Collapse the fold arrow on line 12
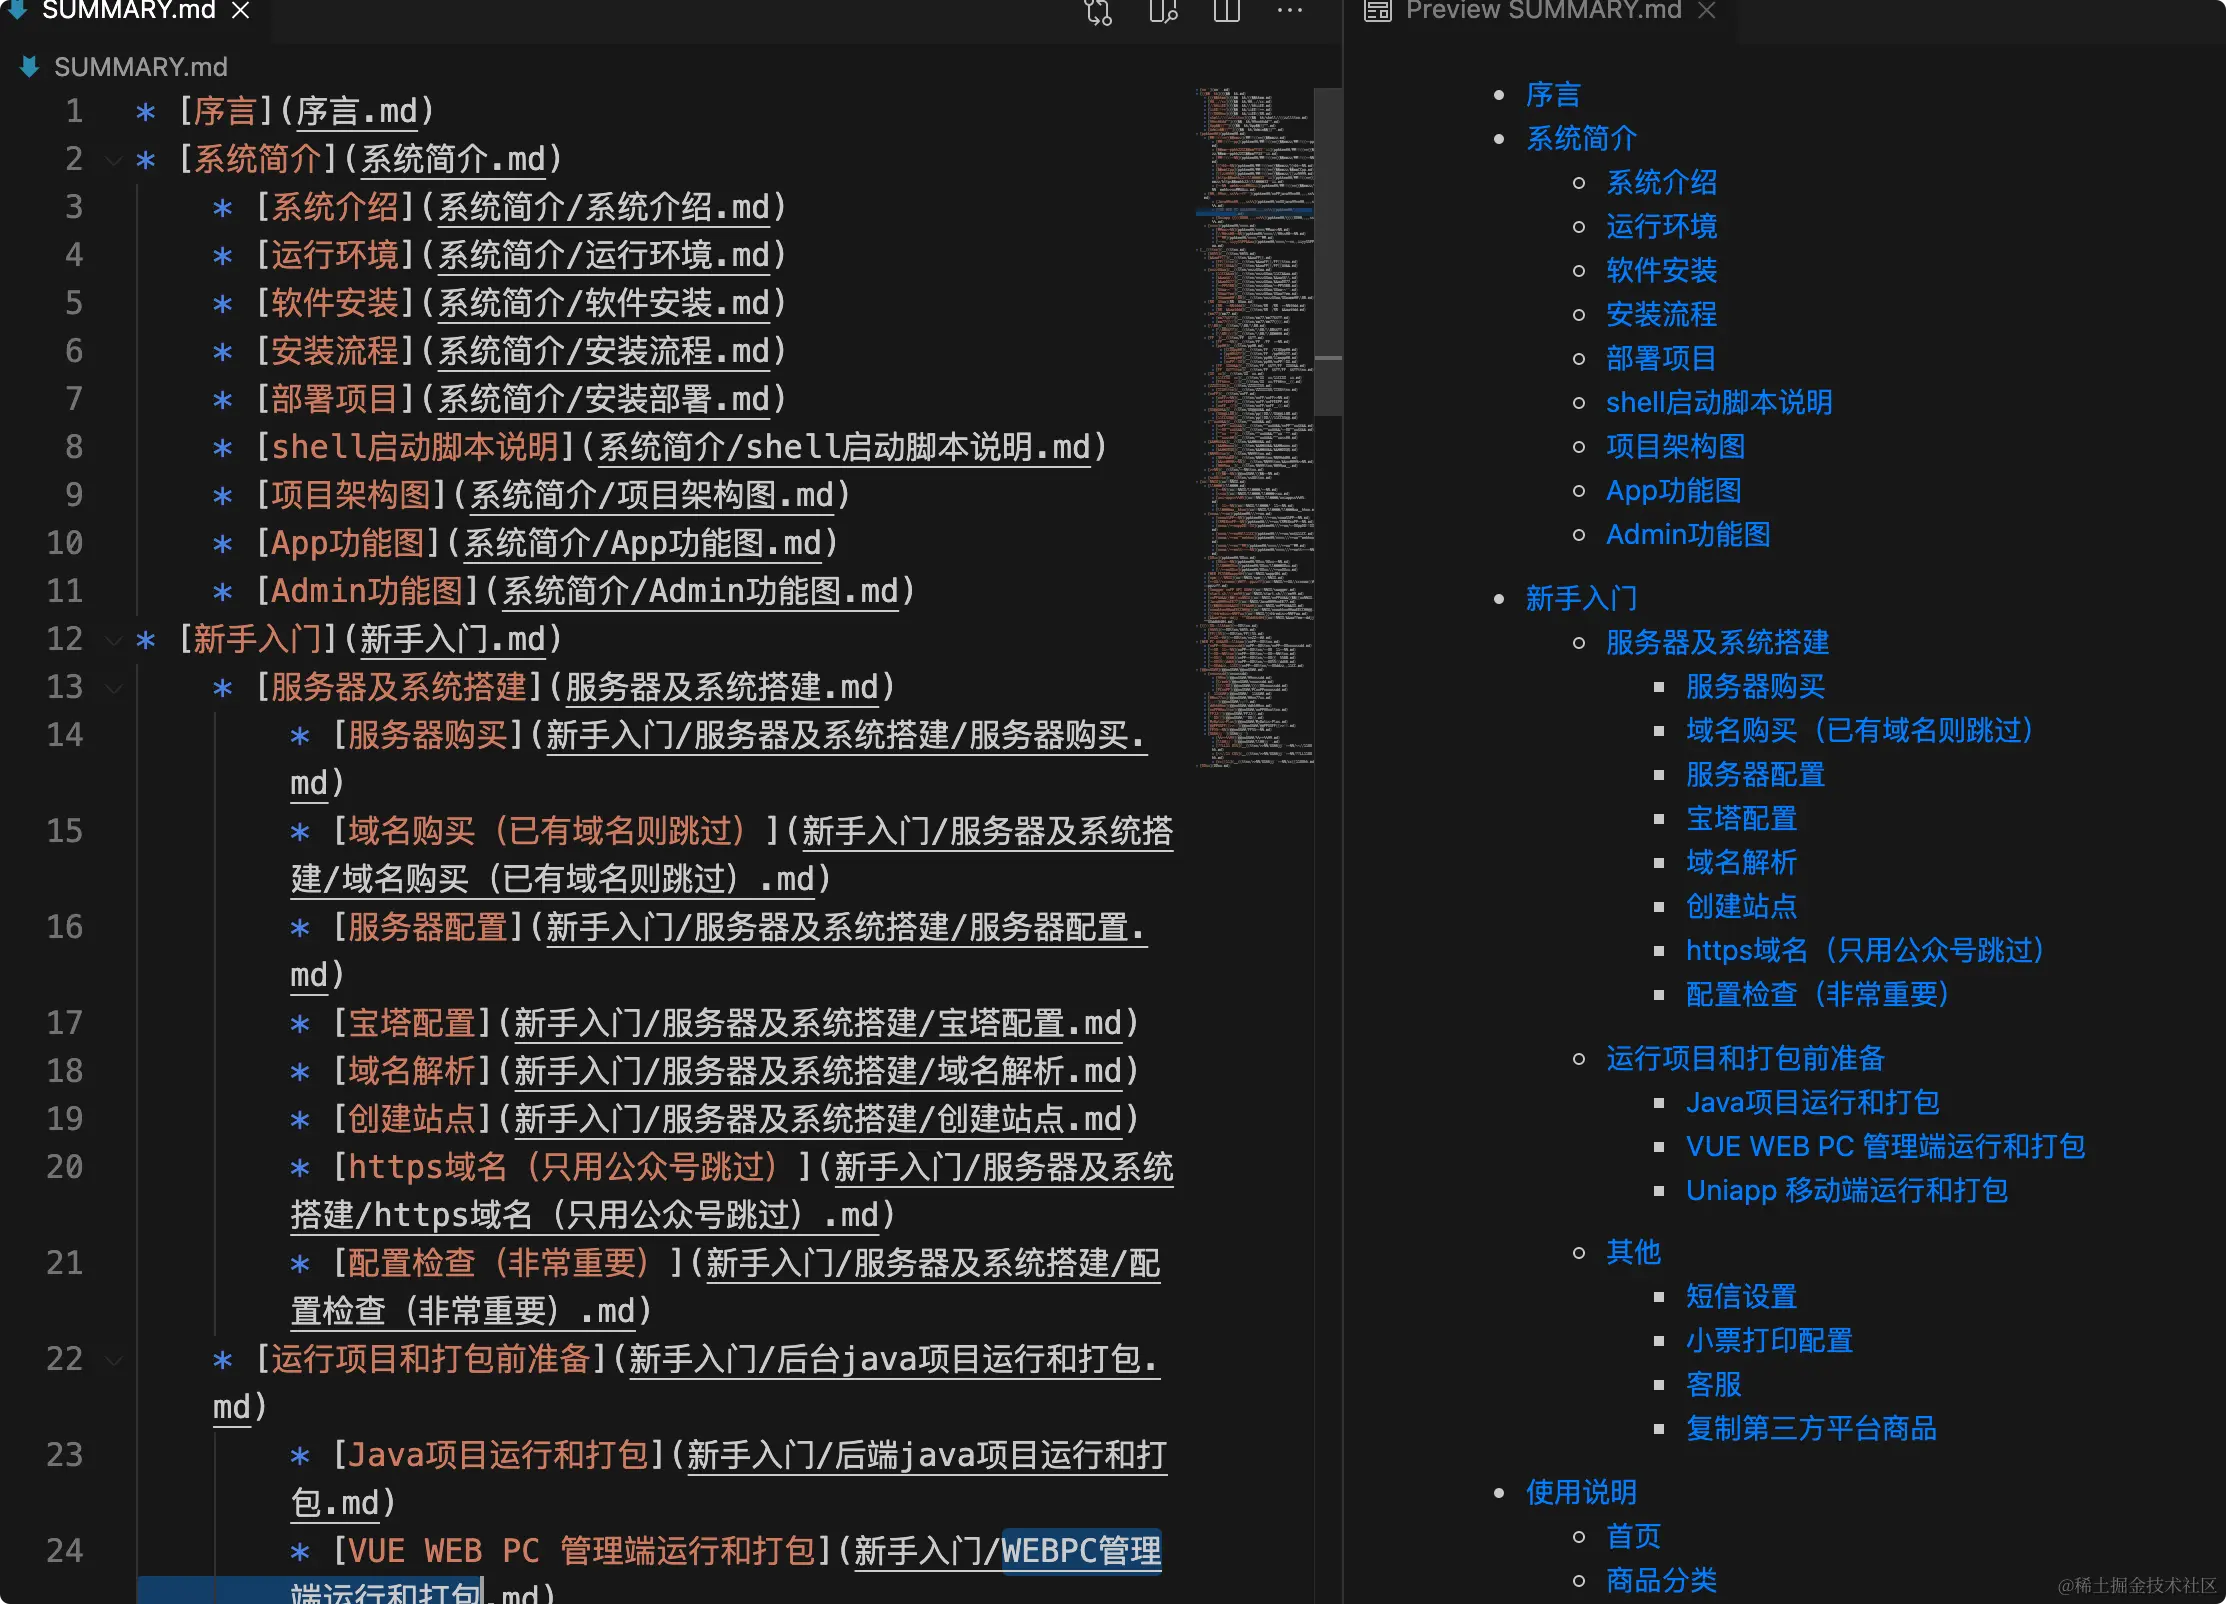Viewport: 2226px width, 1604px height. point(114,640)
